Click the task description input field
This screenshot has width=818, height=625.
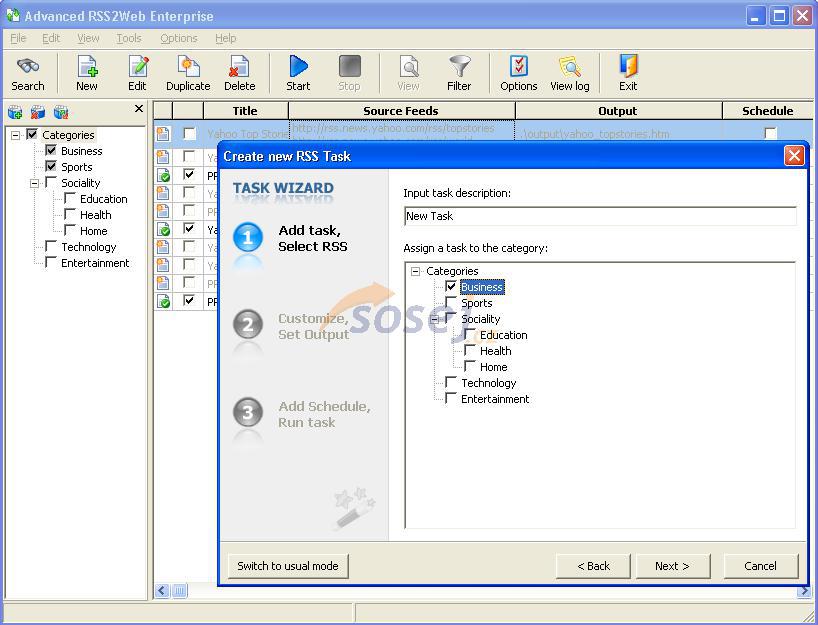pyautogui.click(x=600, y=216)
